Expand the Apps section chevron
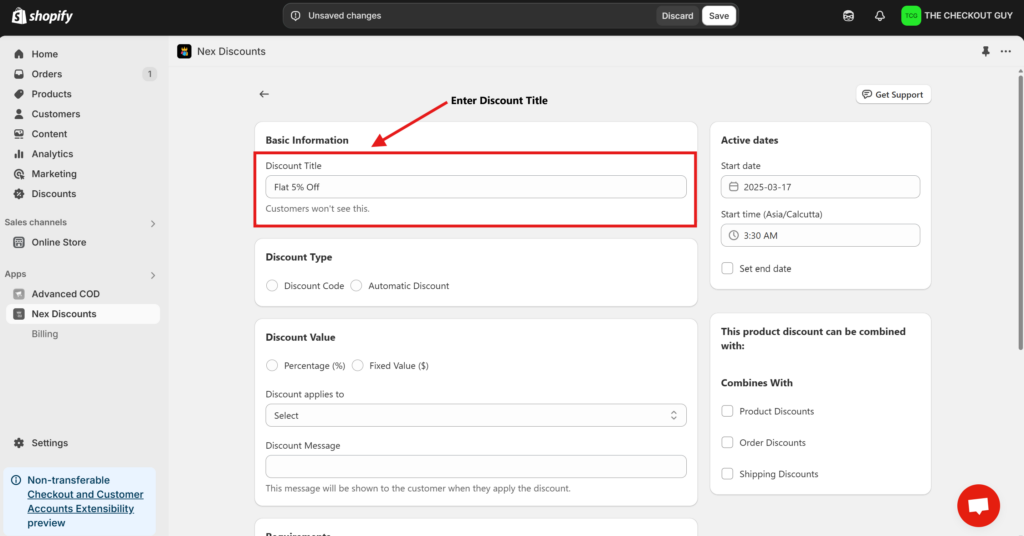Viewport: 1024px width, 536px height. (153, 275)
